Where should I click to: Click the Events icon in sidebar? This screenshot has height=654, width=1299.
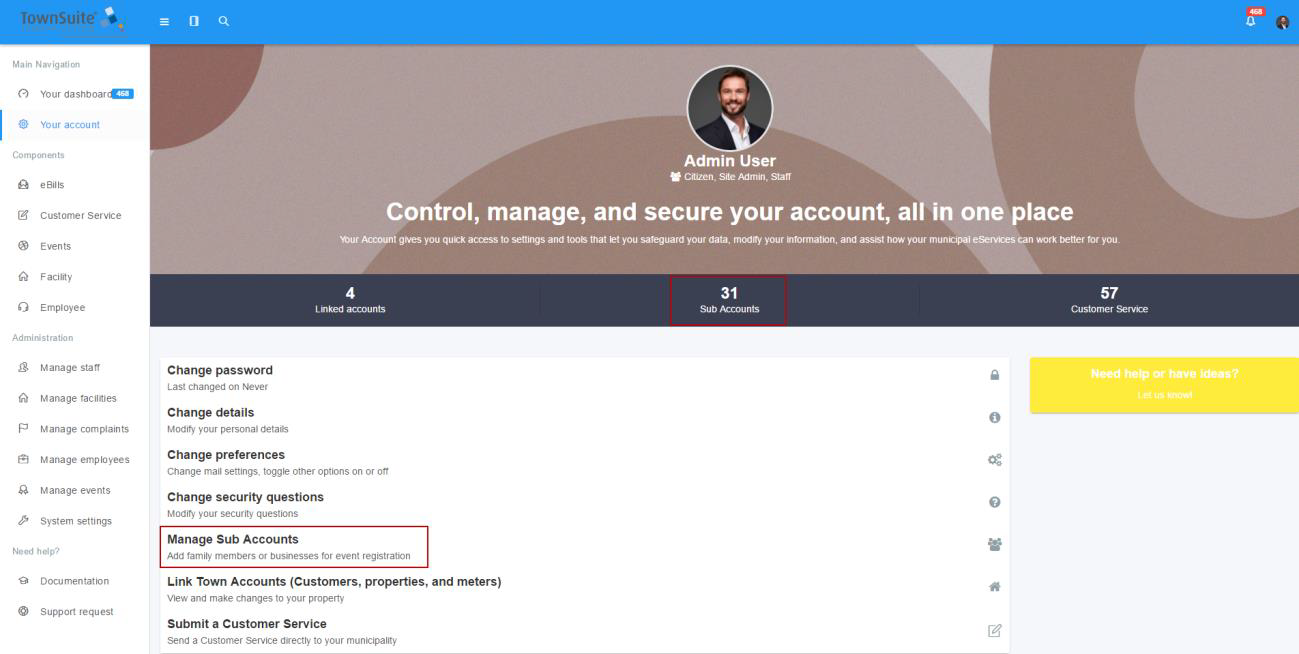(x=23, y=246)
